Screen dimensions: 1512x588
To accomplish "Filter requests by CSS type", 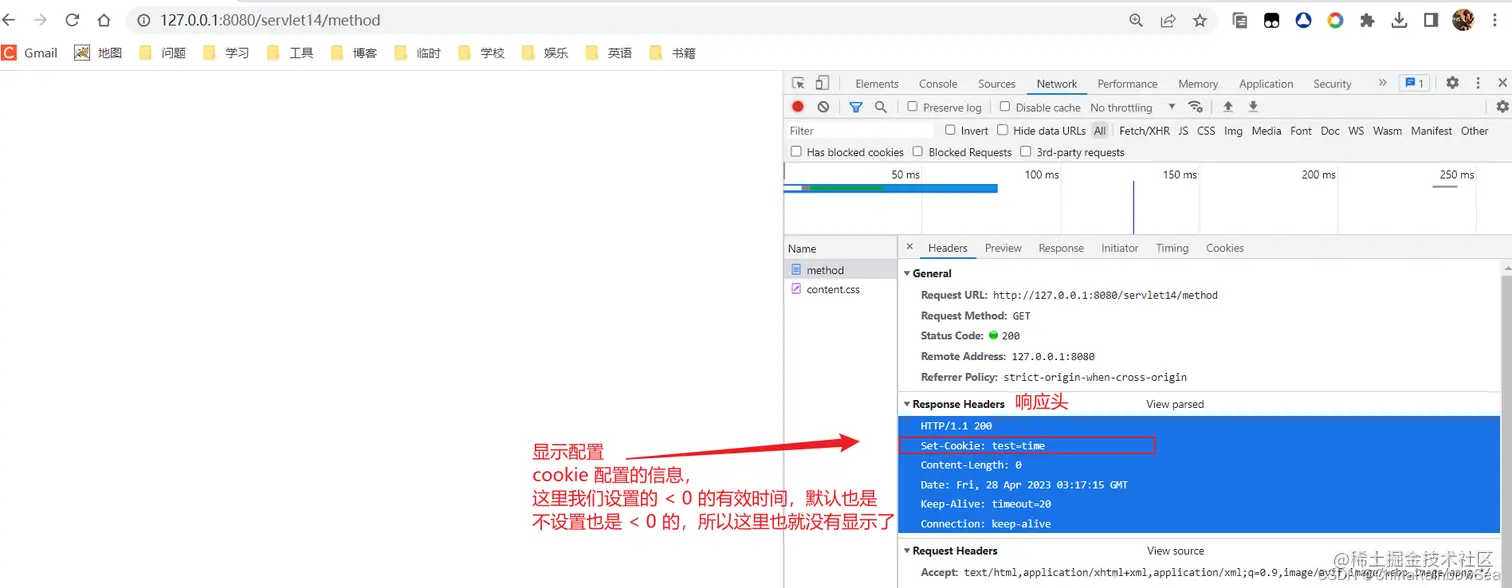I will pyautogui.click(x=1206, y=131).
